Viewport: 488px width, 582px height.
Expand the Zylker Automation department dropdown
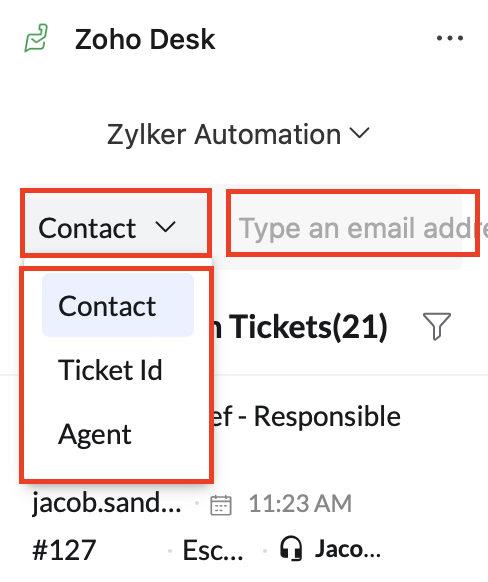tap(238, 134)
